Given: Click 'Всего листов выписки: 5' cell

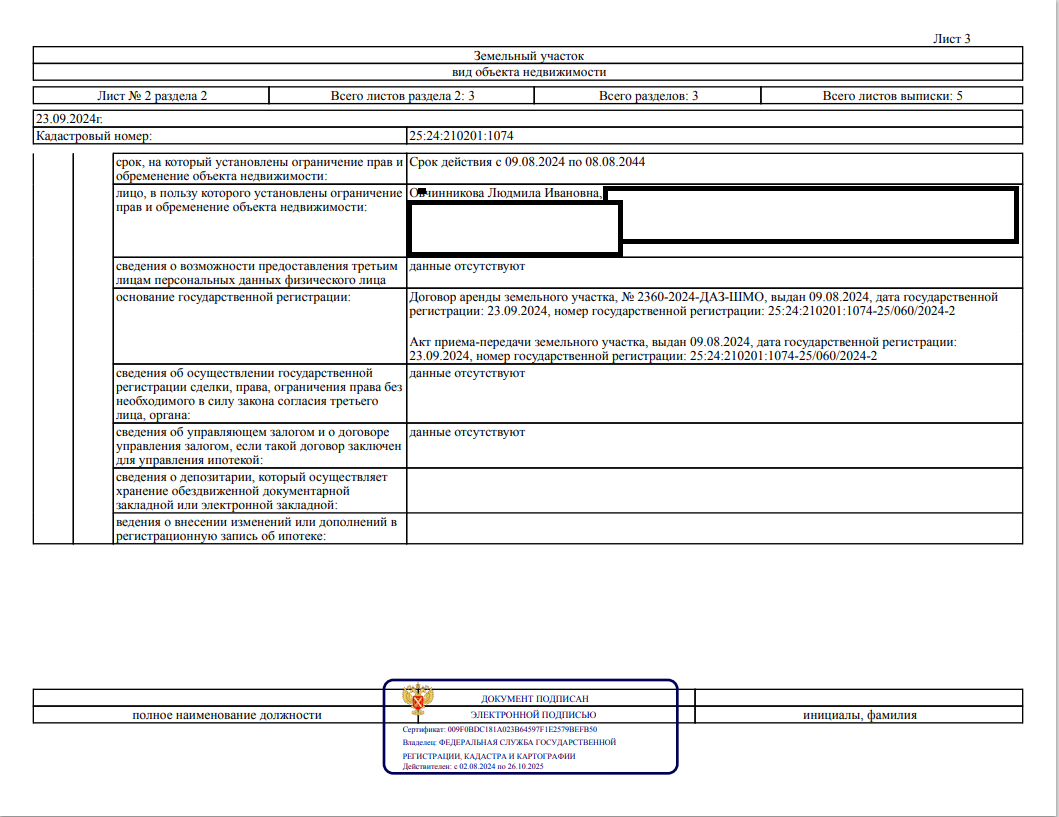Looking at the screenshot, I should click(x=892, y=96).
